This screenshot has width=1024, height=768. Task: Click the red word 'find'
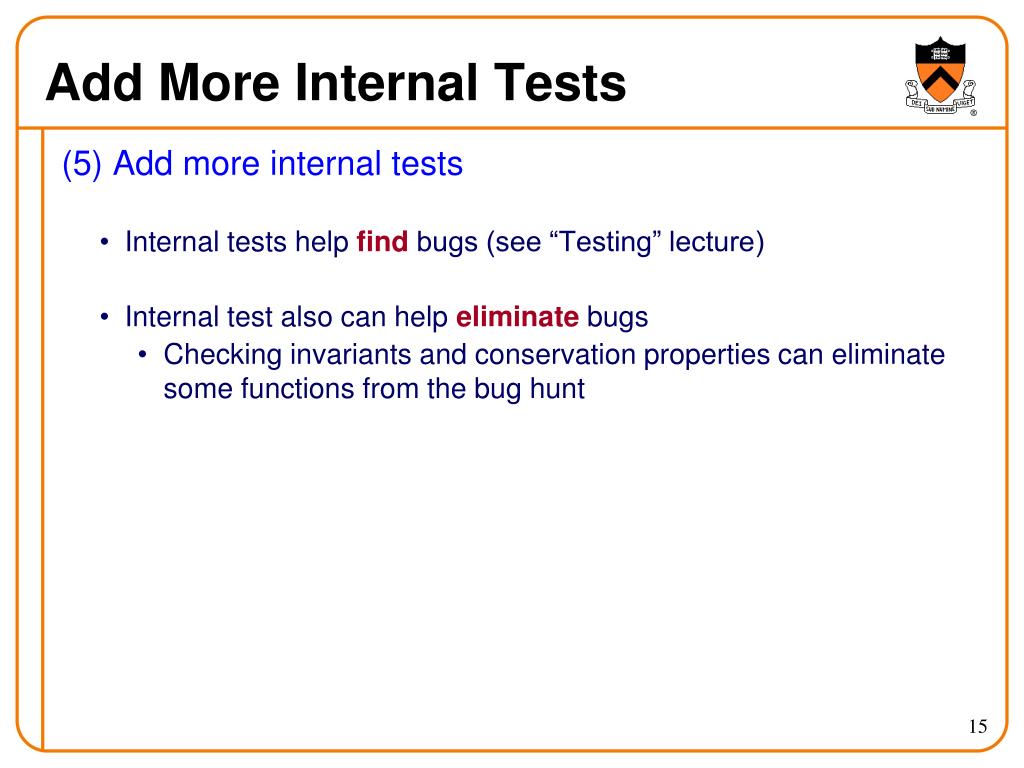pyautogui.click(x=382, y=242)
